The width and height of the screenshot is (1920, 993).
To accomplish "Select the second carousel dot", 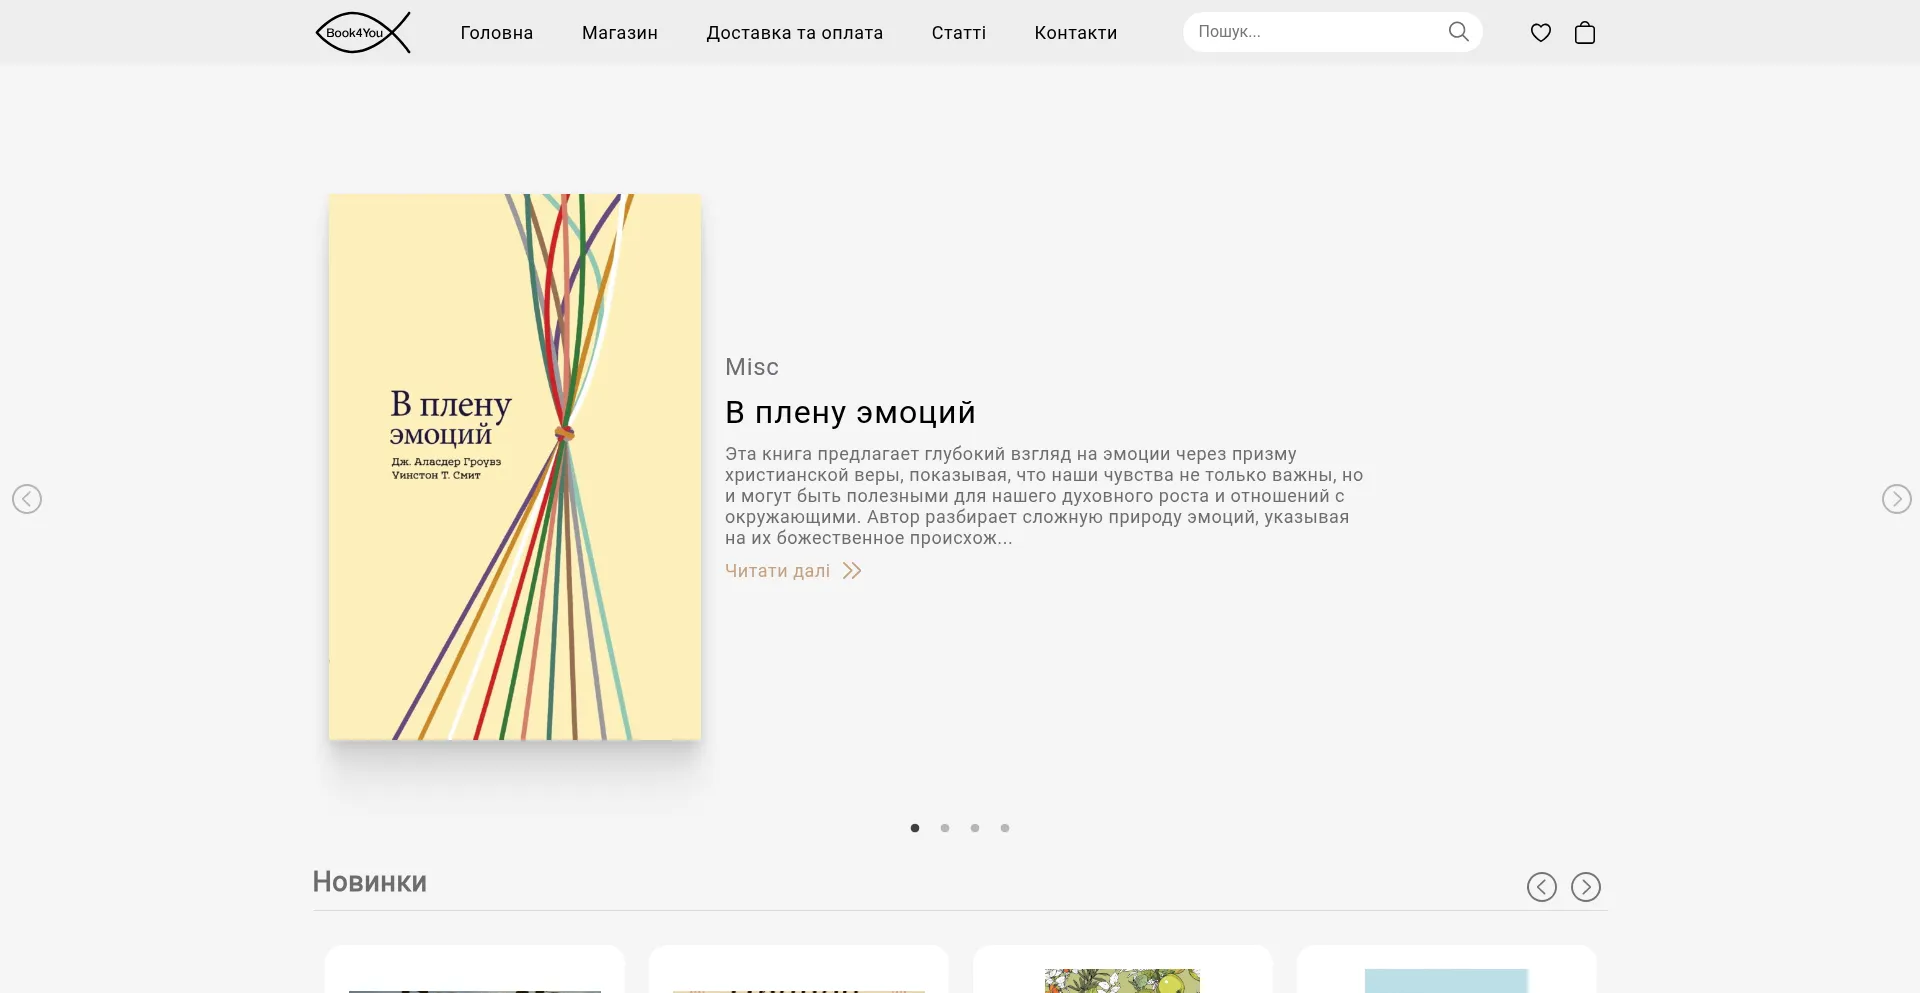I will coord(945,828).
